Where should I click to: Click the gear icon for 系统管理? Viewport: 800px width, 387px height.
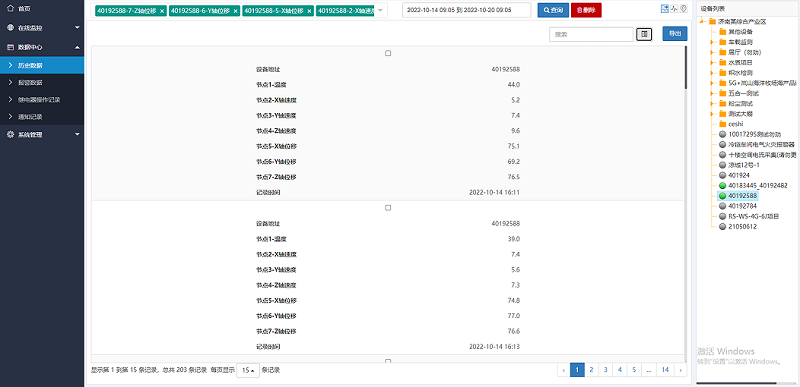10,135
